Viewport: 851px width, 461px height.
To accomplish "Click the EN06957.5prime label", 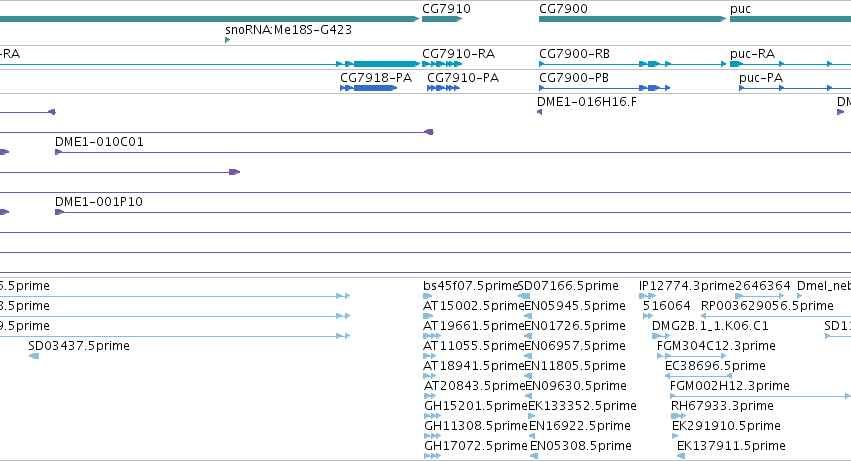I will (575, 345).
